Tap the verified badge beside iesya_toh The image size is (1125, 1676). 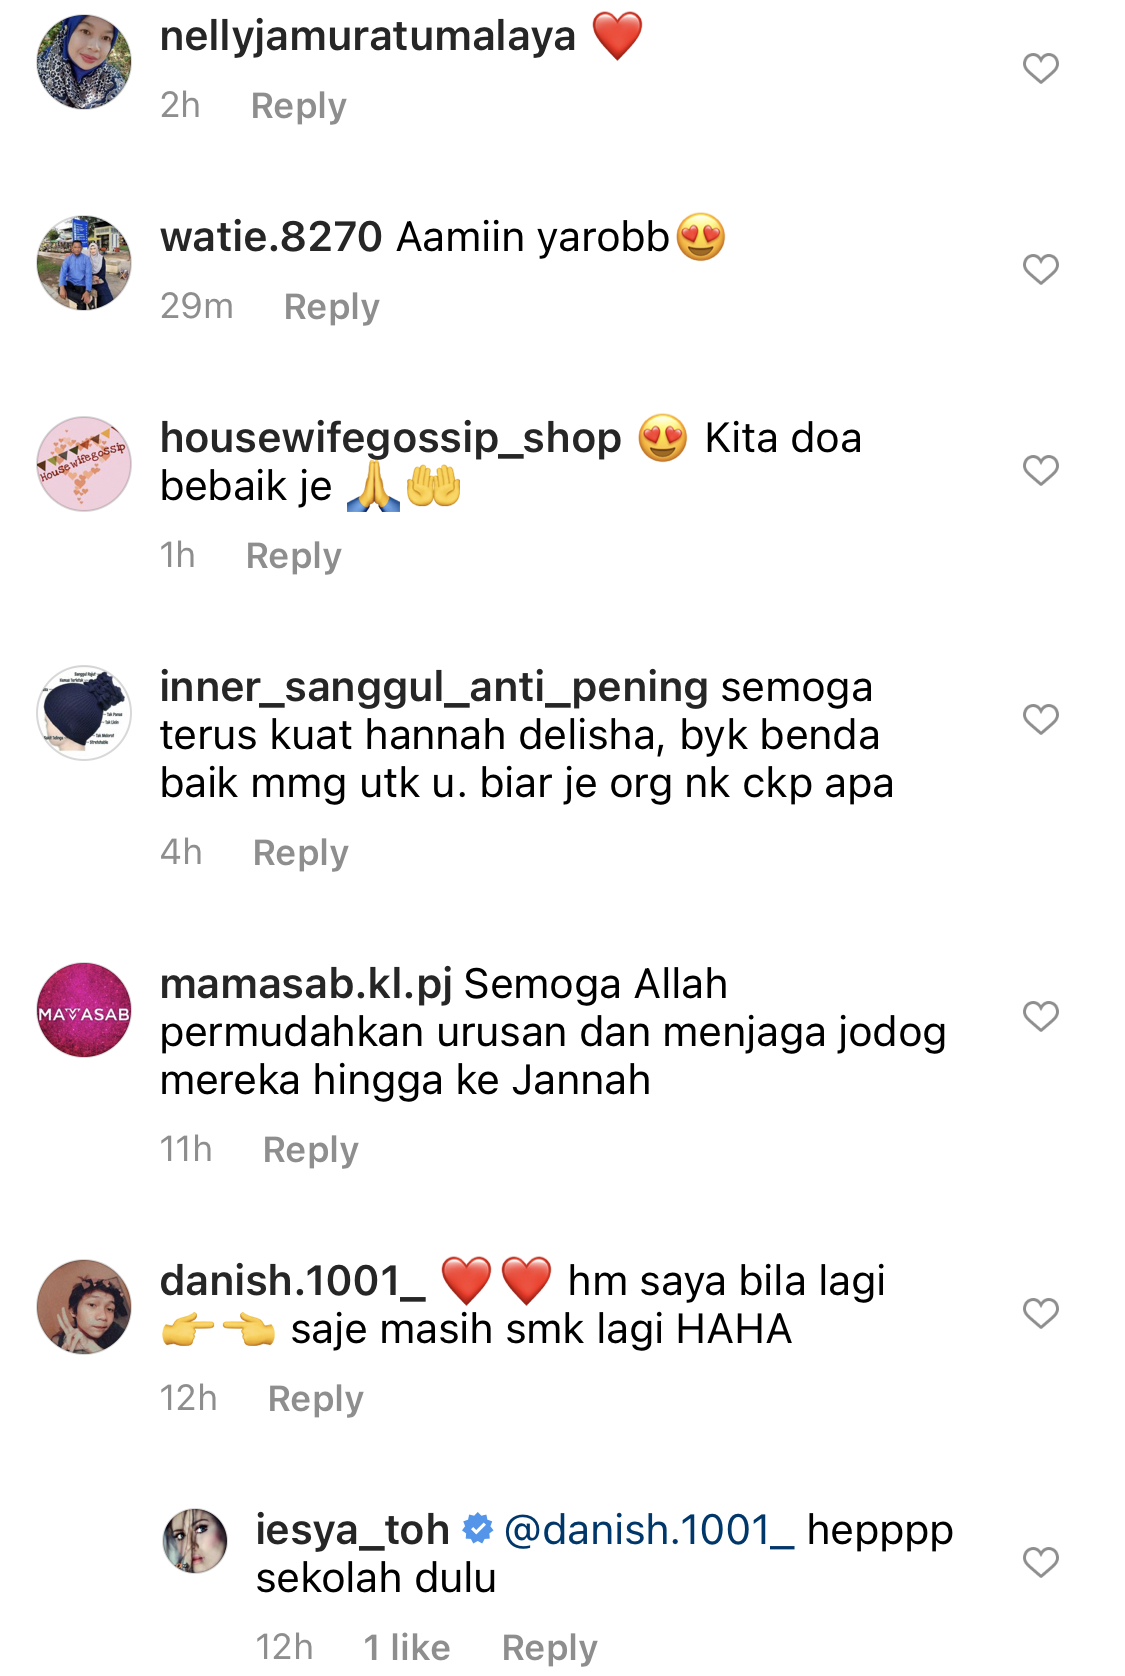pyautogui.click(x=478, y=1529)
